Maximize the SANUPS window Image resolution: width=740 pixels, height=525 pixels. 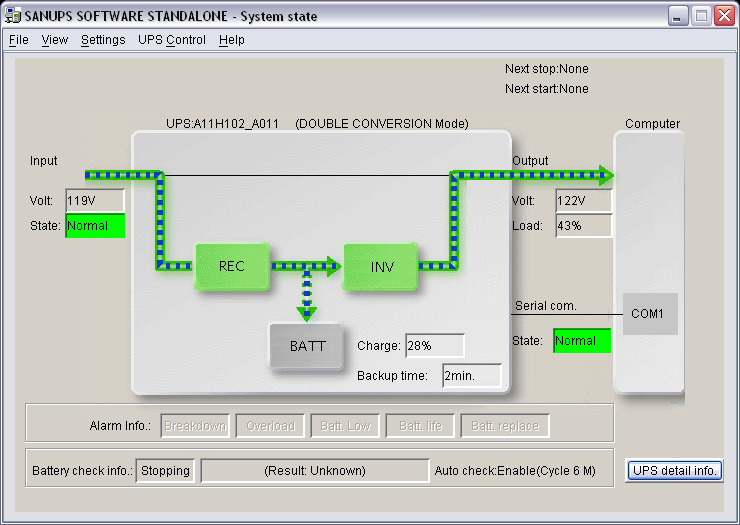click(701, 16)
